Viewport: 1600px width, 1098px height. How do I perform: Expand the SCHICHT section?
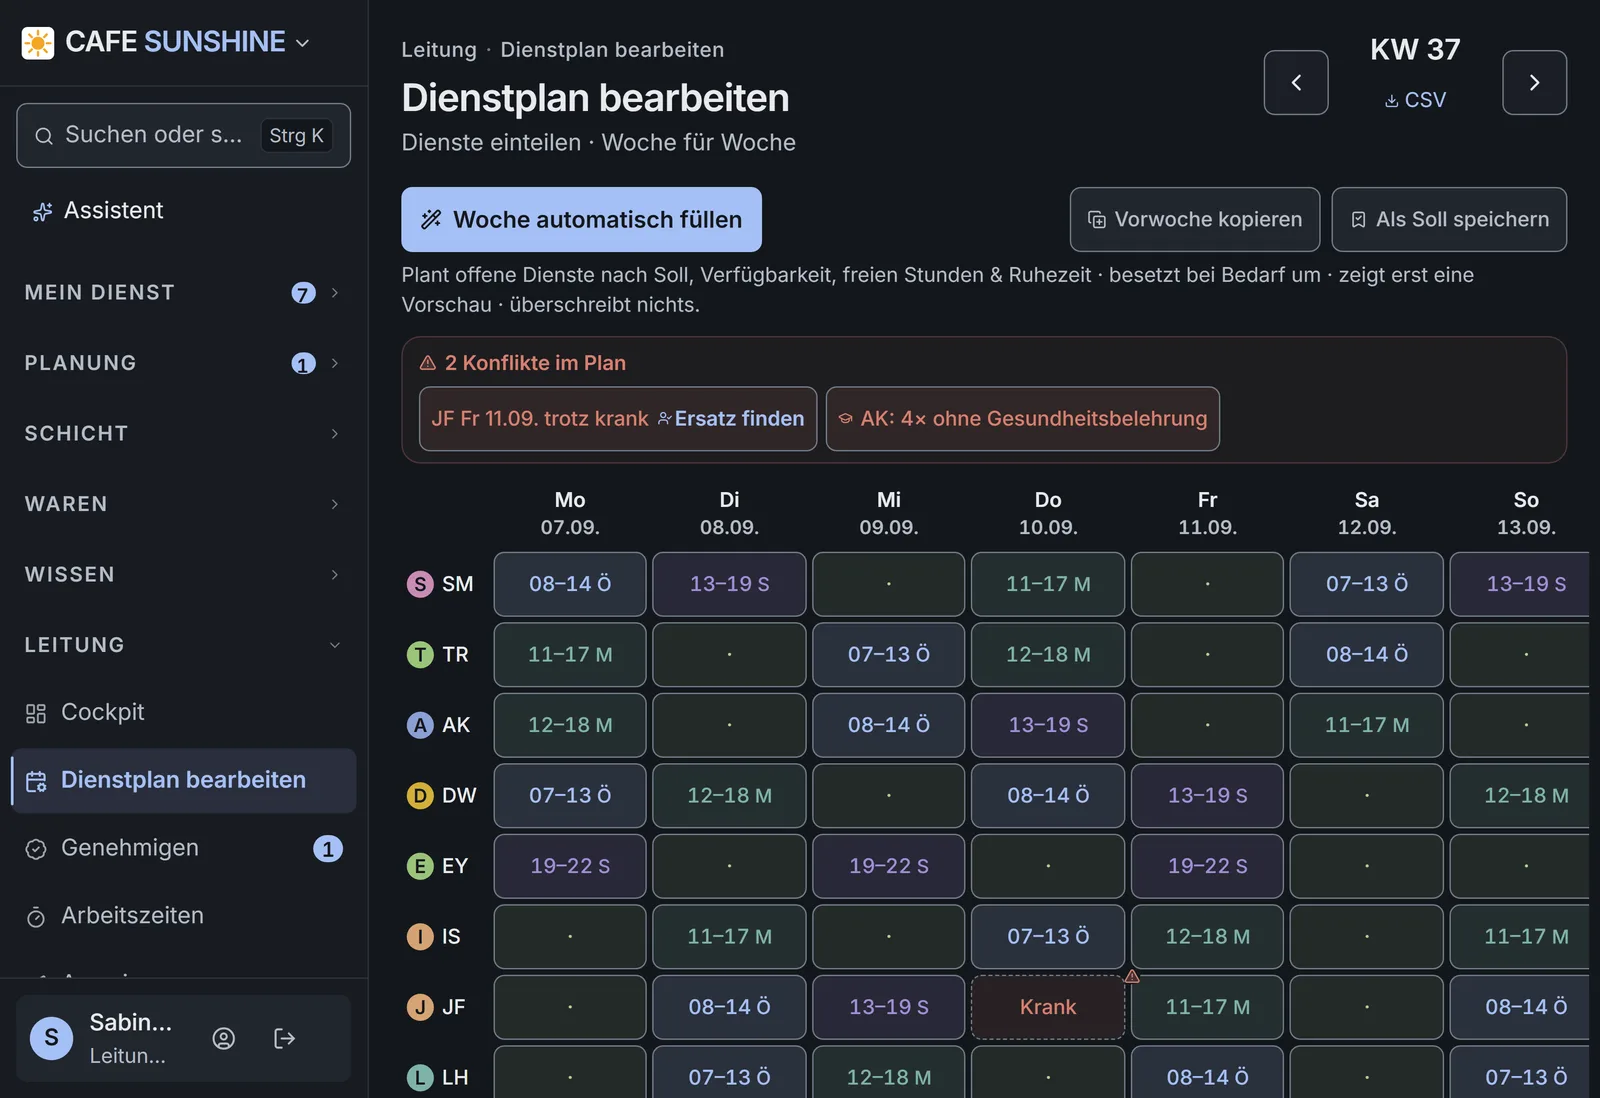183,434
